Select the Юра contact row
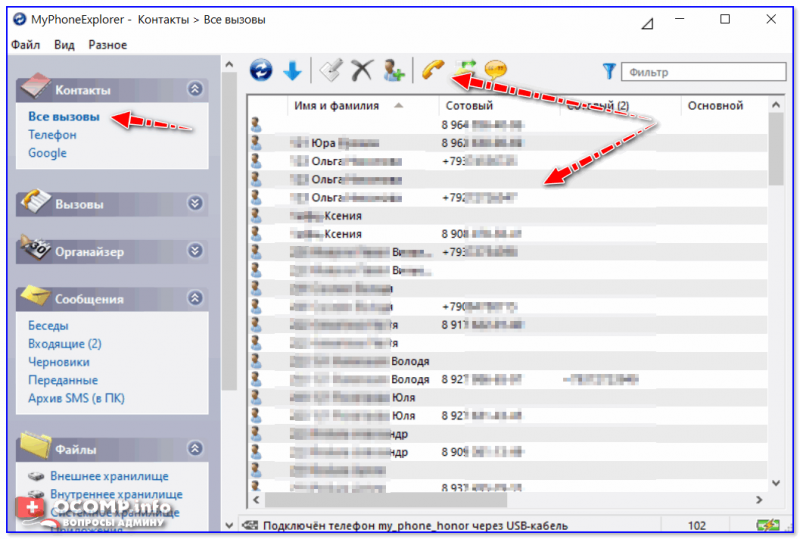The width and height of the screenshot is (800, 539). click(x=508, y=143)
